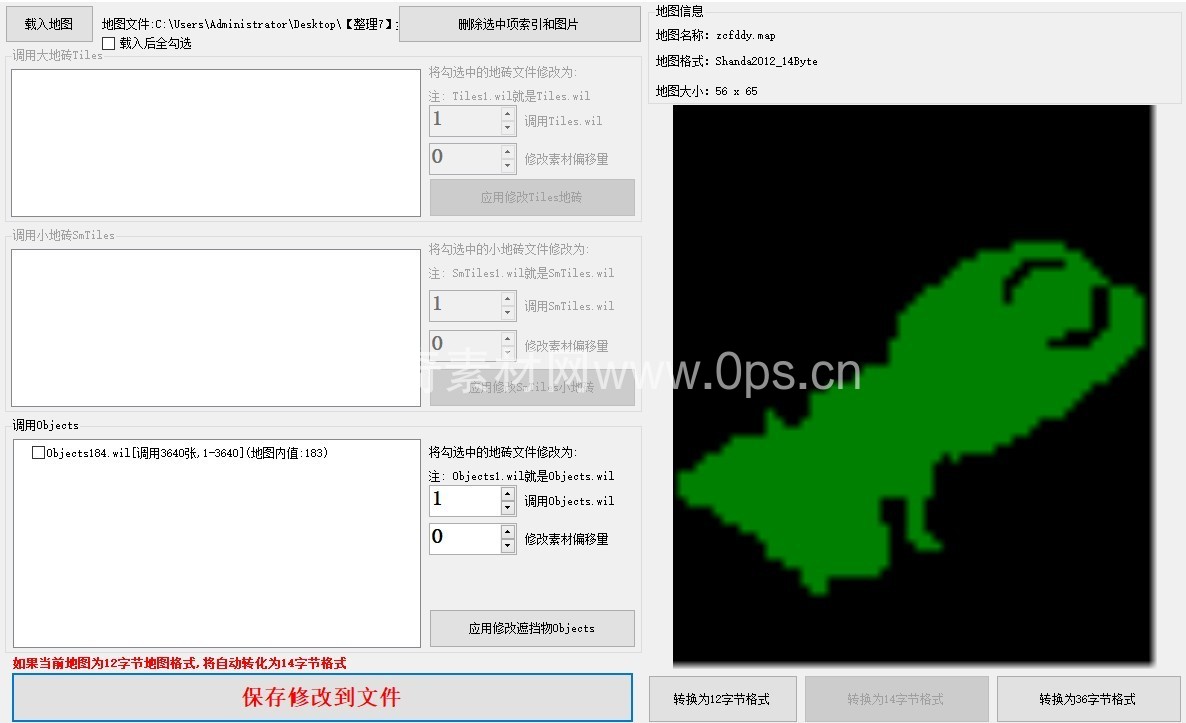Image resolution: width=1186 pixels, height=723 pixels.
Task: Convert map with 转换为36字节格式 button
Action: [1087, 699]
